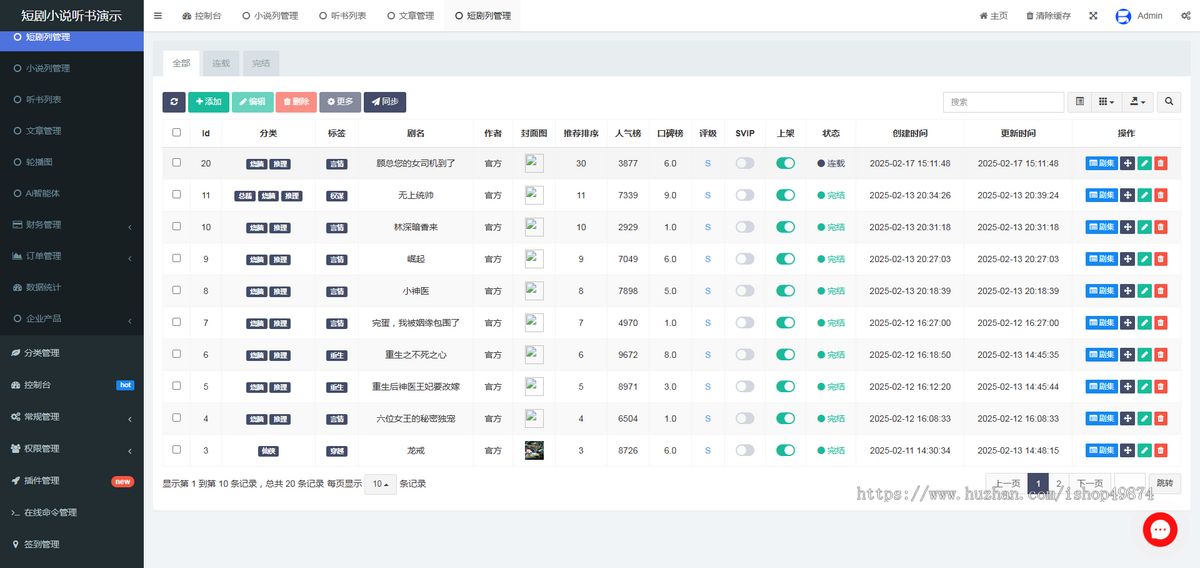Expand 财务管理 sidebar menu
Viewport: 1200px width, 568px height.
[72, 225]
